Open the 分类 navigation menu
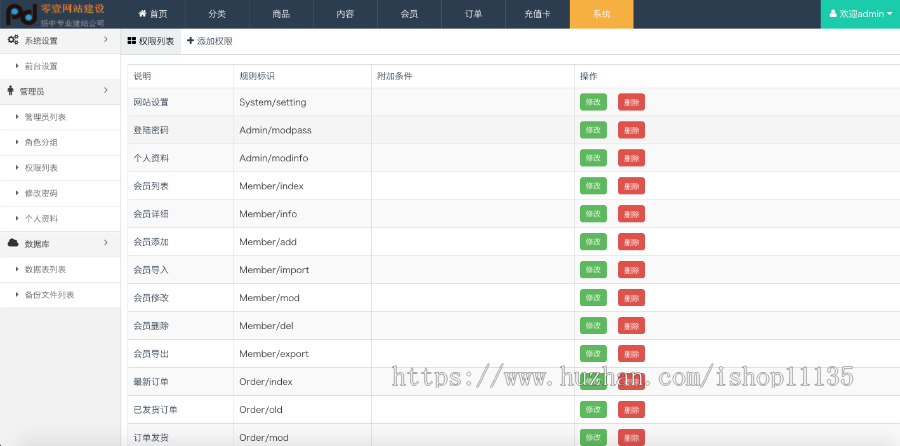900x446 pixels. click(217, 14)
